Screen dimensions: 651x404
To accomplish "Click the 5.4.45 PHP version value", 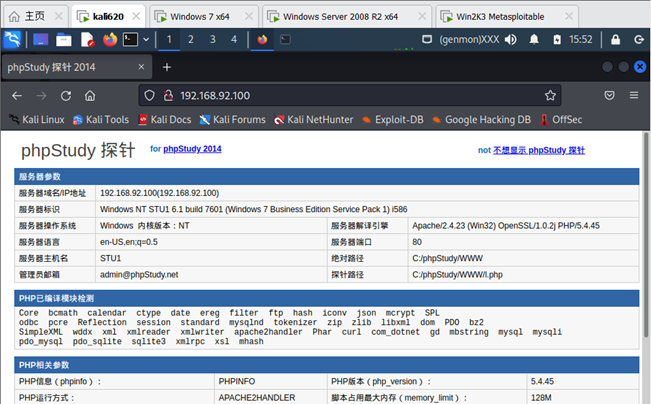I will (x=542, y=381).
